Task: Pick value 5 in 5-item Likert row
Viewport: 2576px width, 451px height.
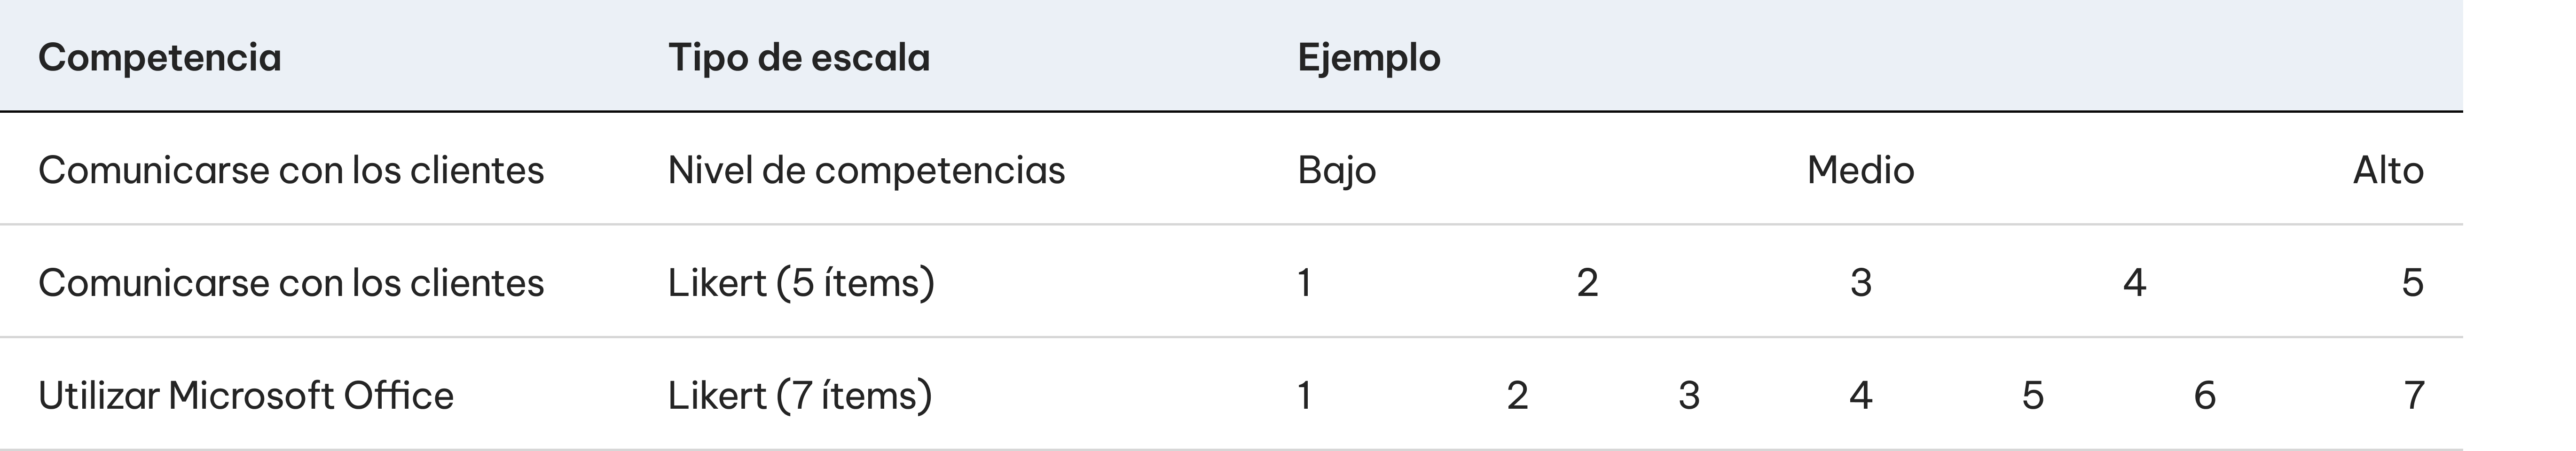Action: click(2412, 283)
